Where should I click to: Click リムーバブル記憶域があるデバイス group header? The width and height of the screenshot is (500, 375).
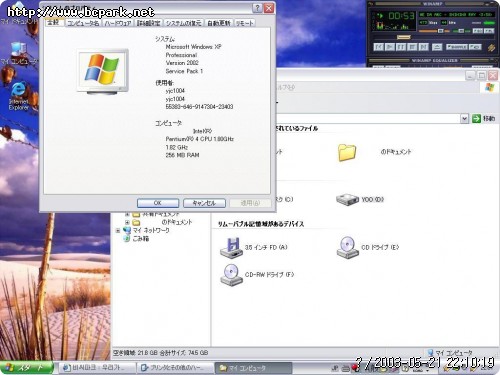pos(261,224)
